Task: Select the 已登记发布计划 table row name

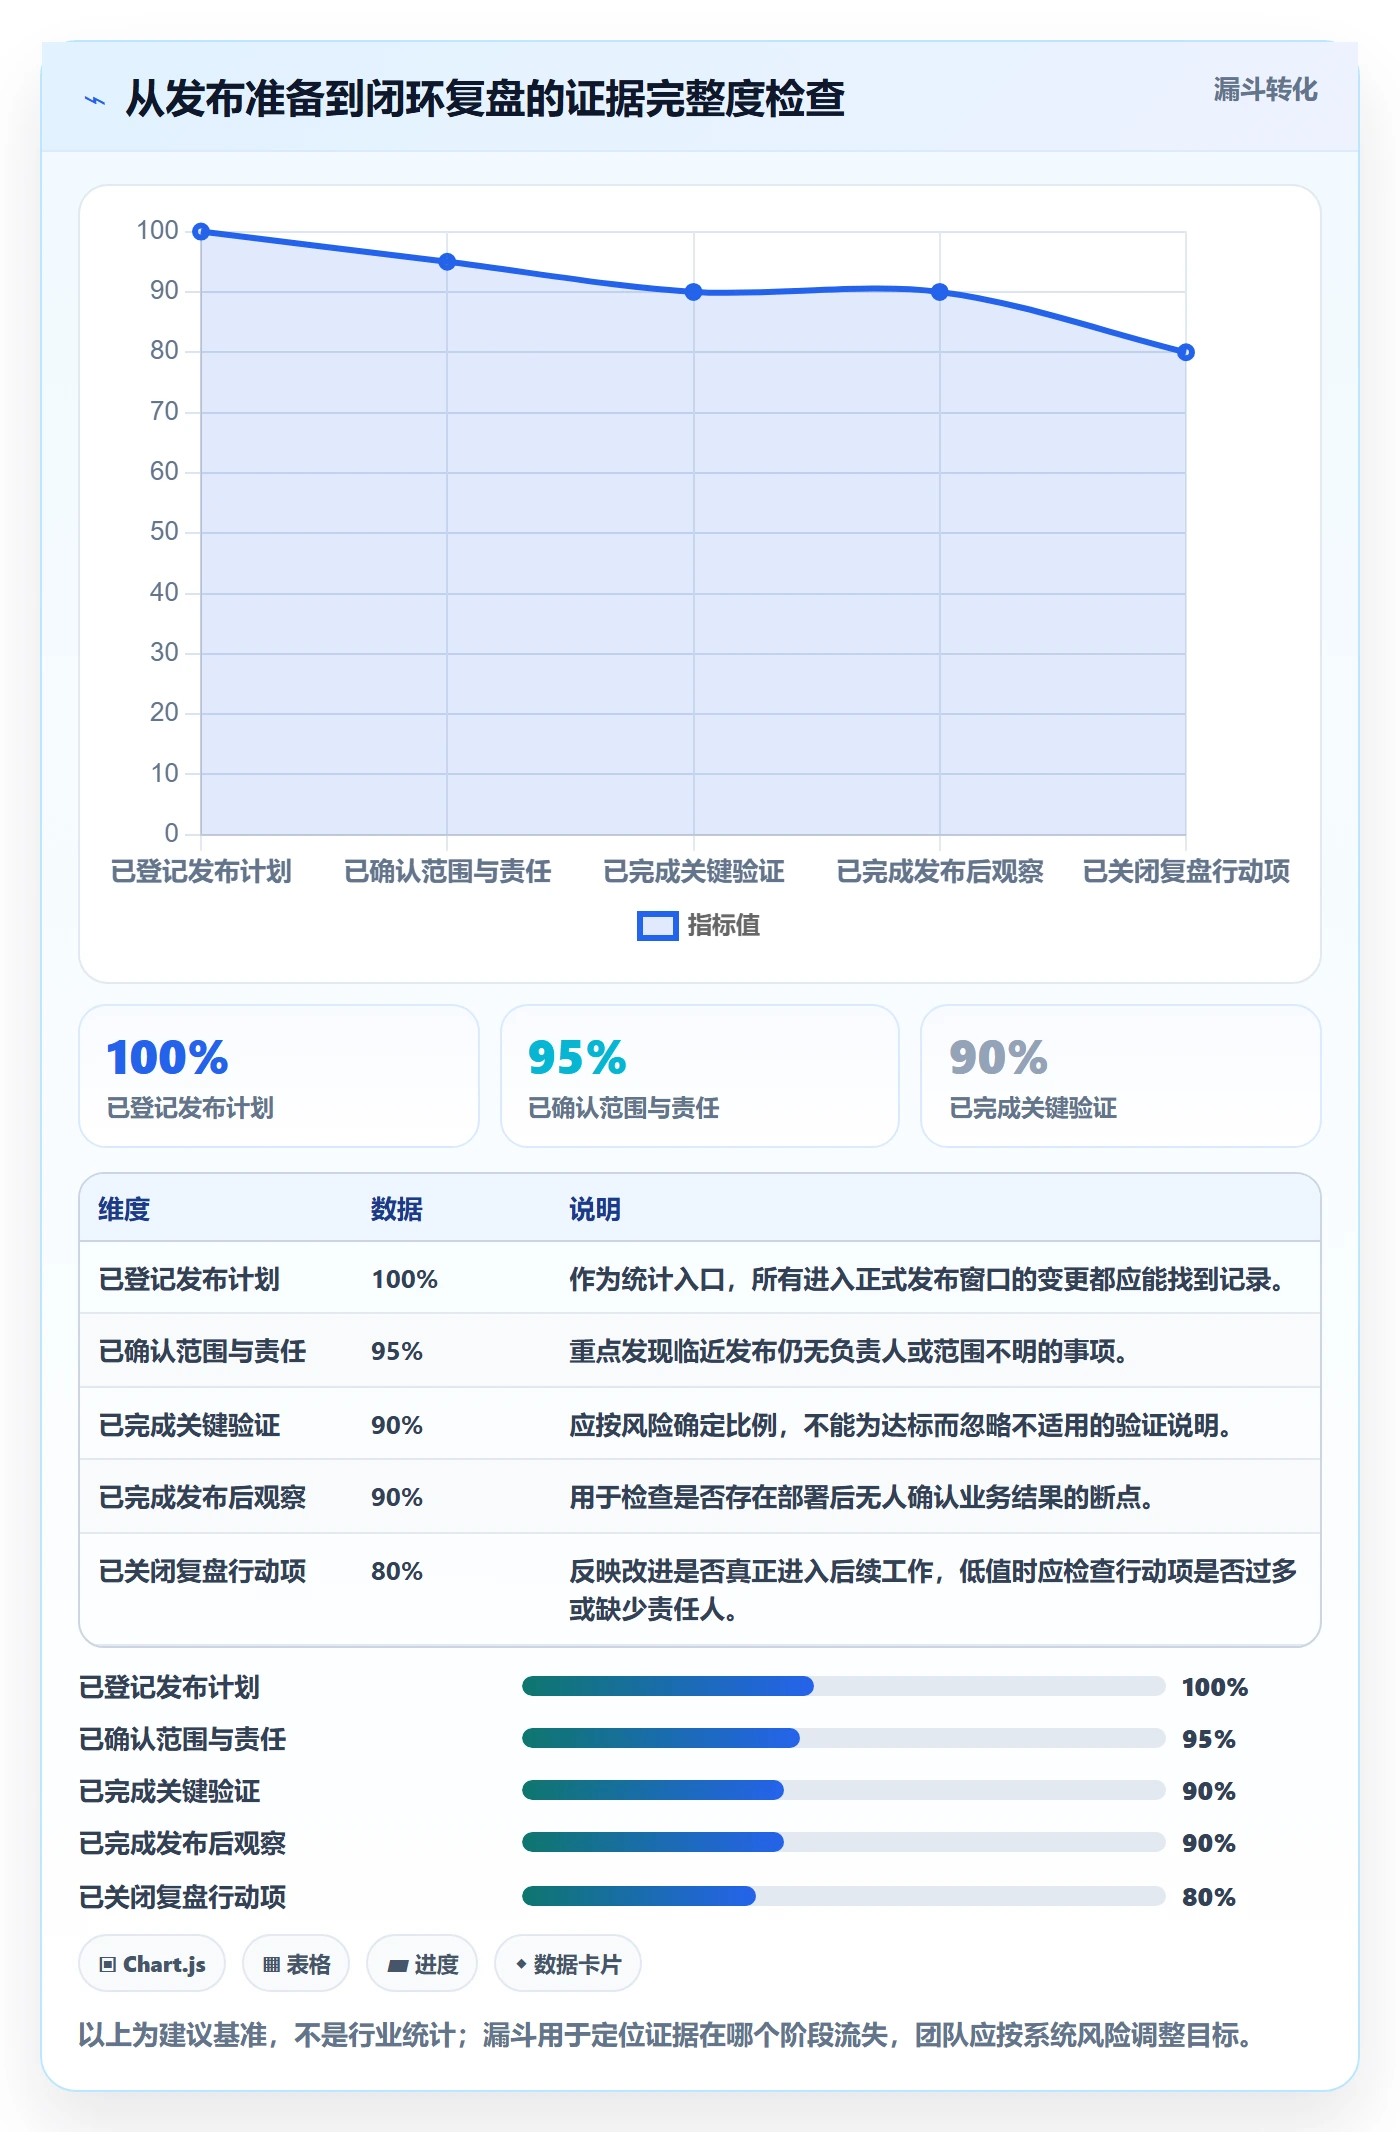Action: coord(189,1279)
